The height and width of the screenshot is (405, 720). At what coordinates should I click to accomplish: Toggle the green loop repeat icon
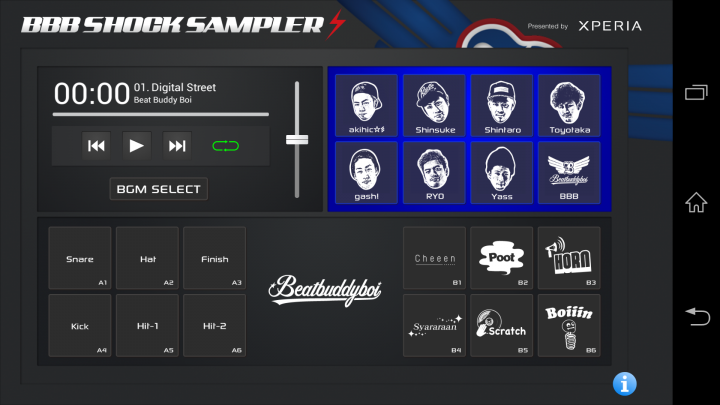coord(225,146)
